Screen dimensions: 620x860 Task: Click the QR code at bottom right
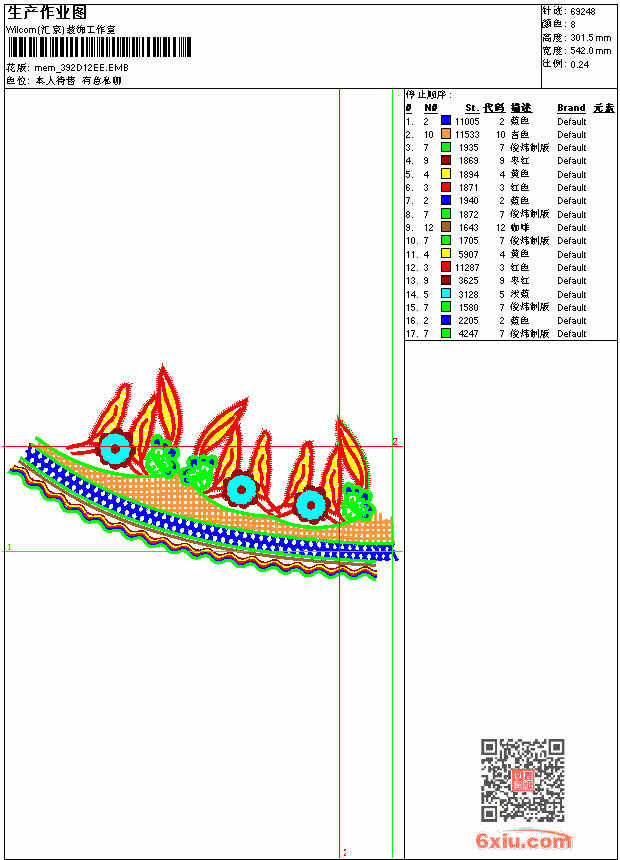522,780
